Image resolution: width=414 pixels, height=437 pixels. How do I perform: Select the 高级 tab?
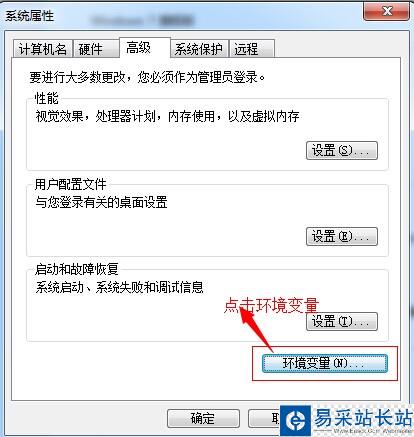145,48
